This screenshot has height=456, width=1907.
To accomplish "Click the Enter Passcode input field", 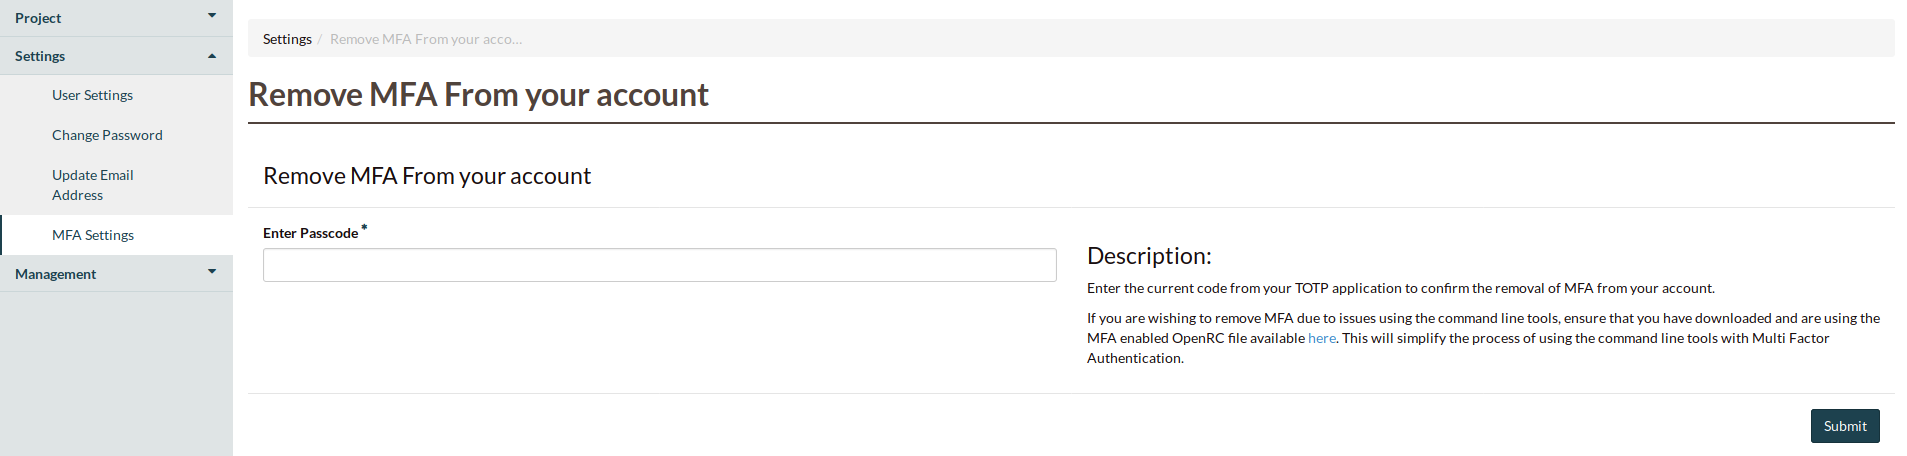I will tap(660, 265).
